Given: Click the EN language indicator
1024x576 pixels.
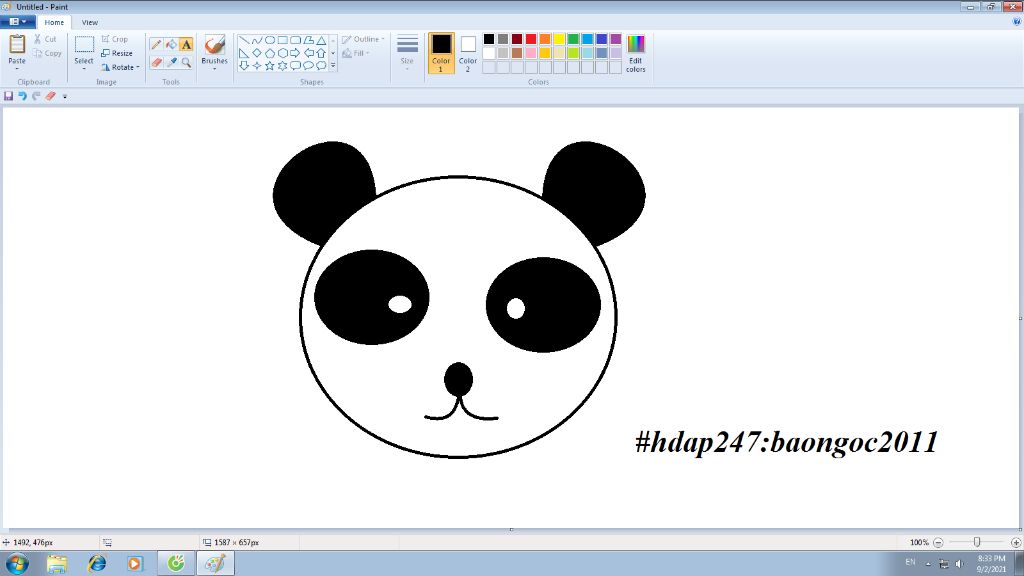Looking at the screenshot, I should pyautogui.click(x=910, y=562).
